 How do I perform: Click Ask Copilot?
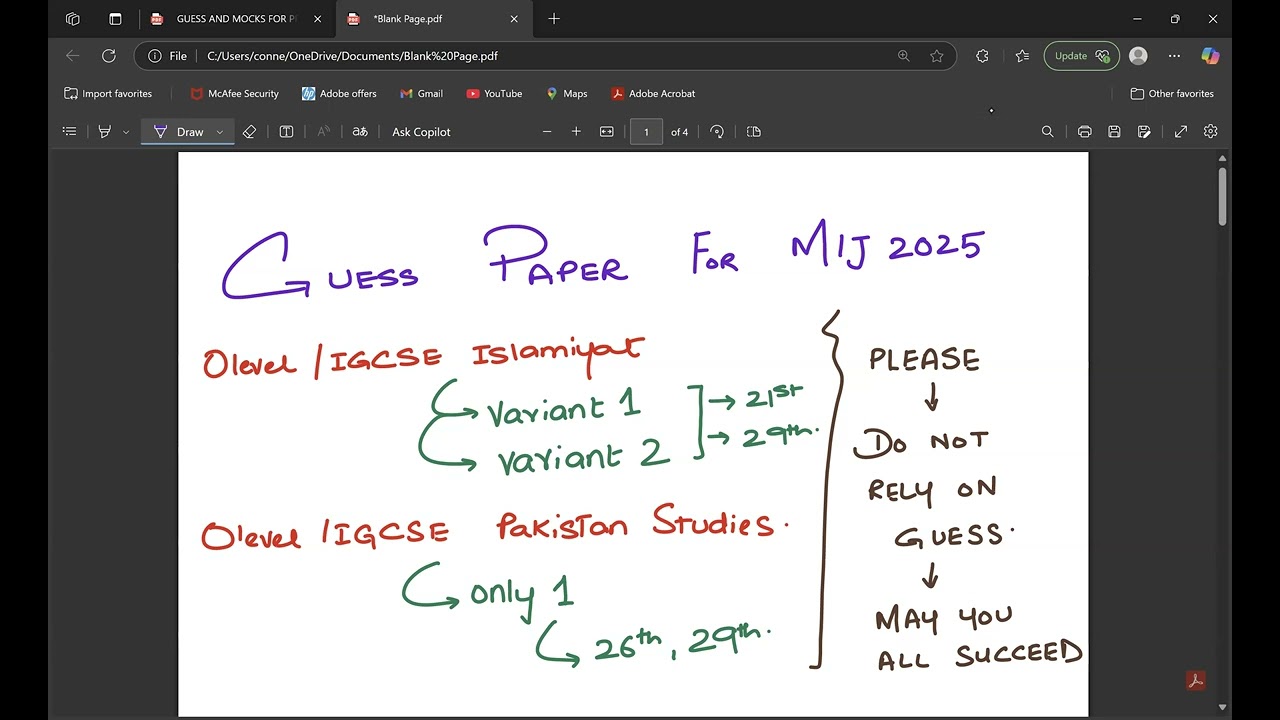pyautogui.click(x=421, y=132)
